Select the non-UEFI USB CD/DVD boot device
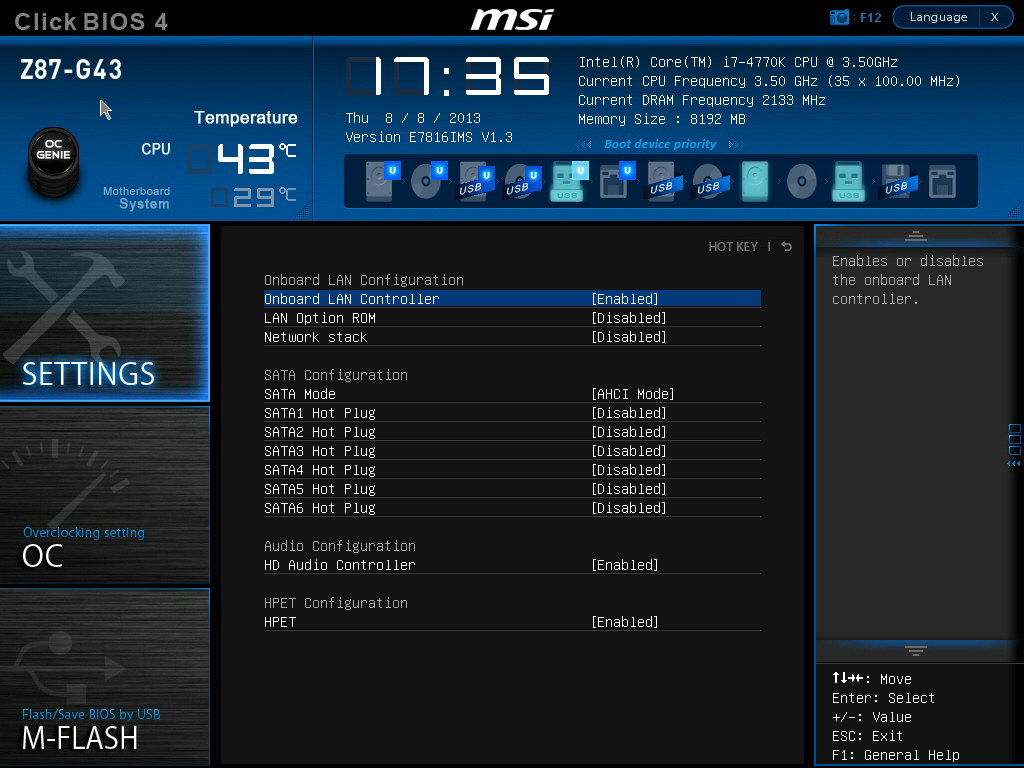This screenshot has height=768, width=1024. pos(711,181)
